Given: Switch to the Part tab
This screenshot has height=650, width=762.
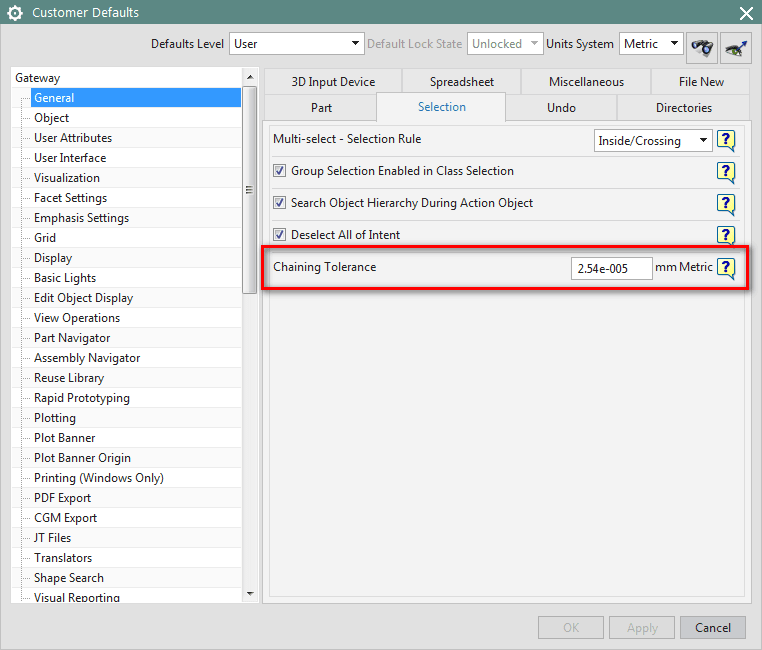Looking at the screenshot, I should point(321,107).
